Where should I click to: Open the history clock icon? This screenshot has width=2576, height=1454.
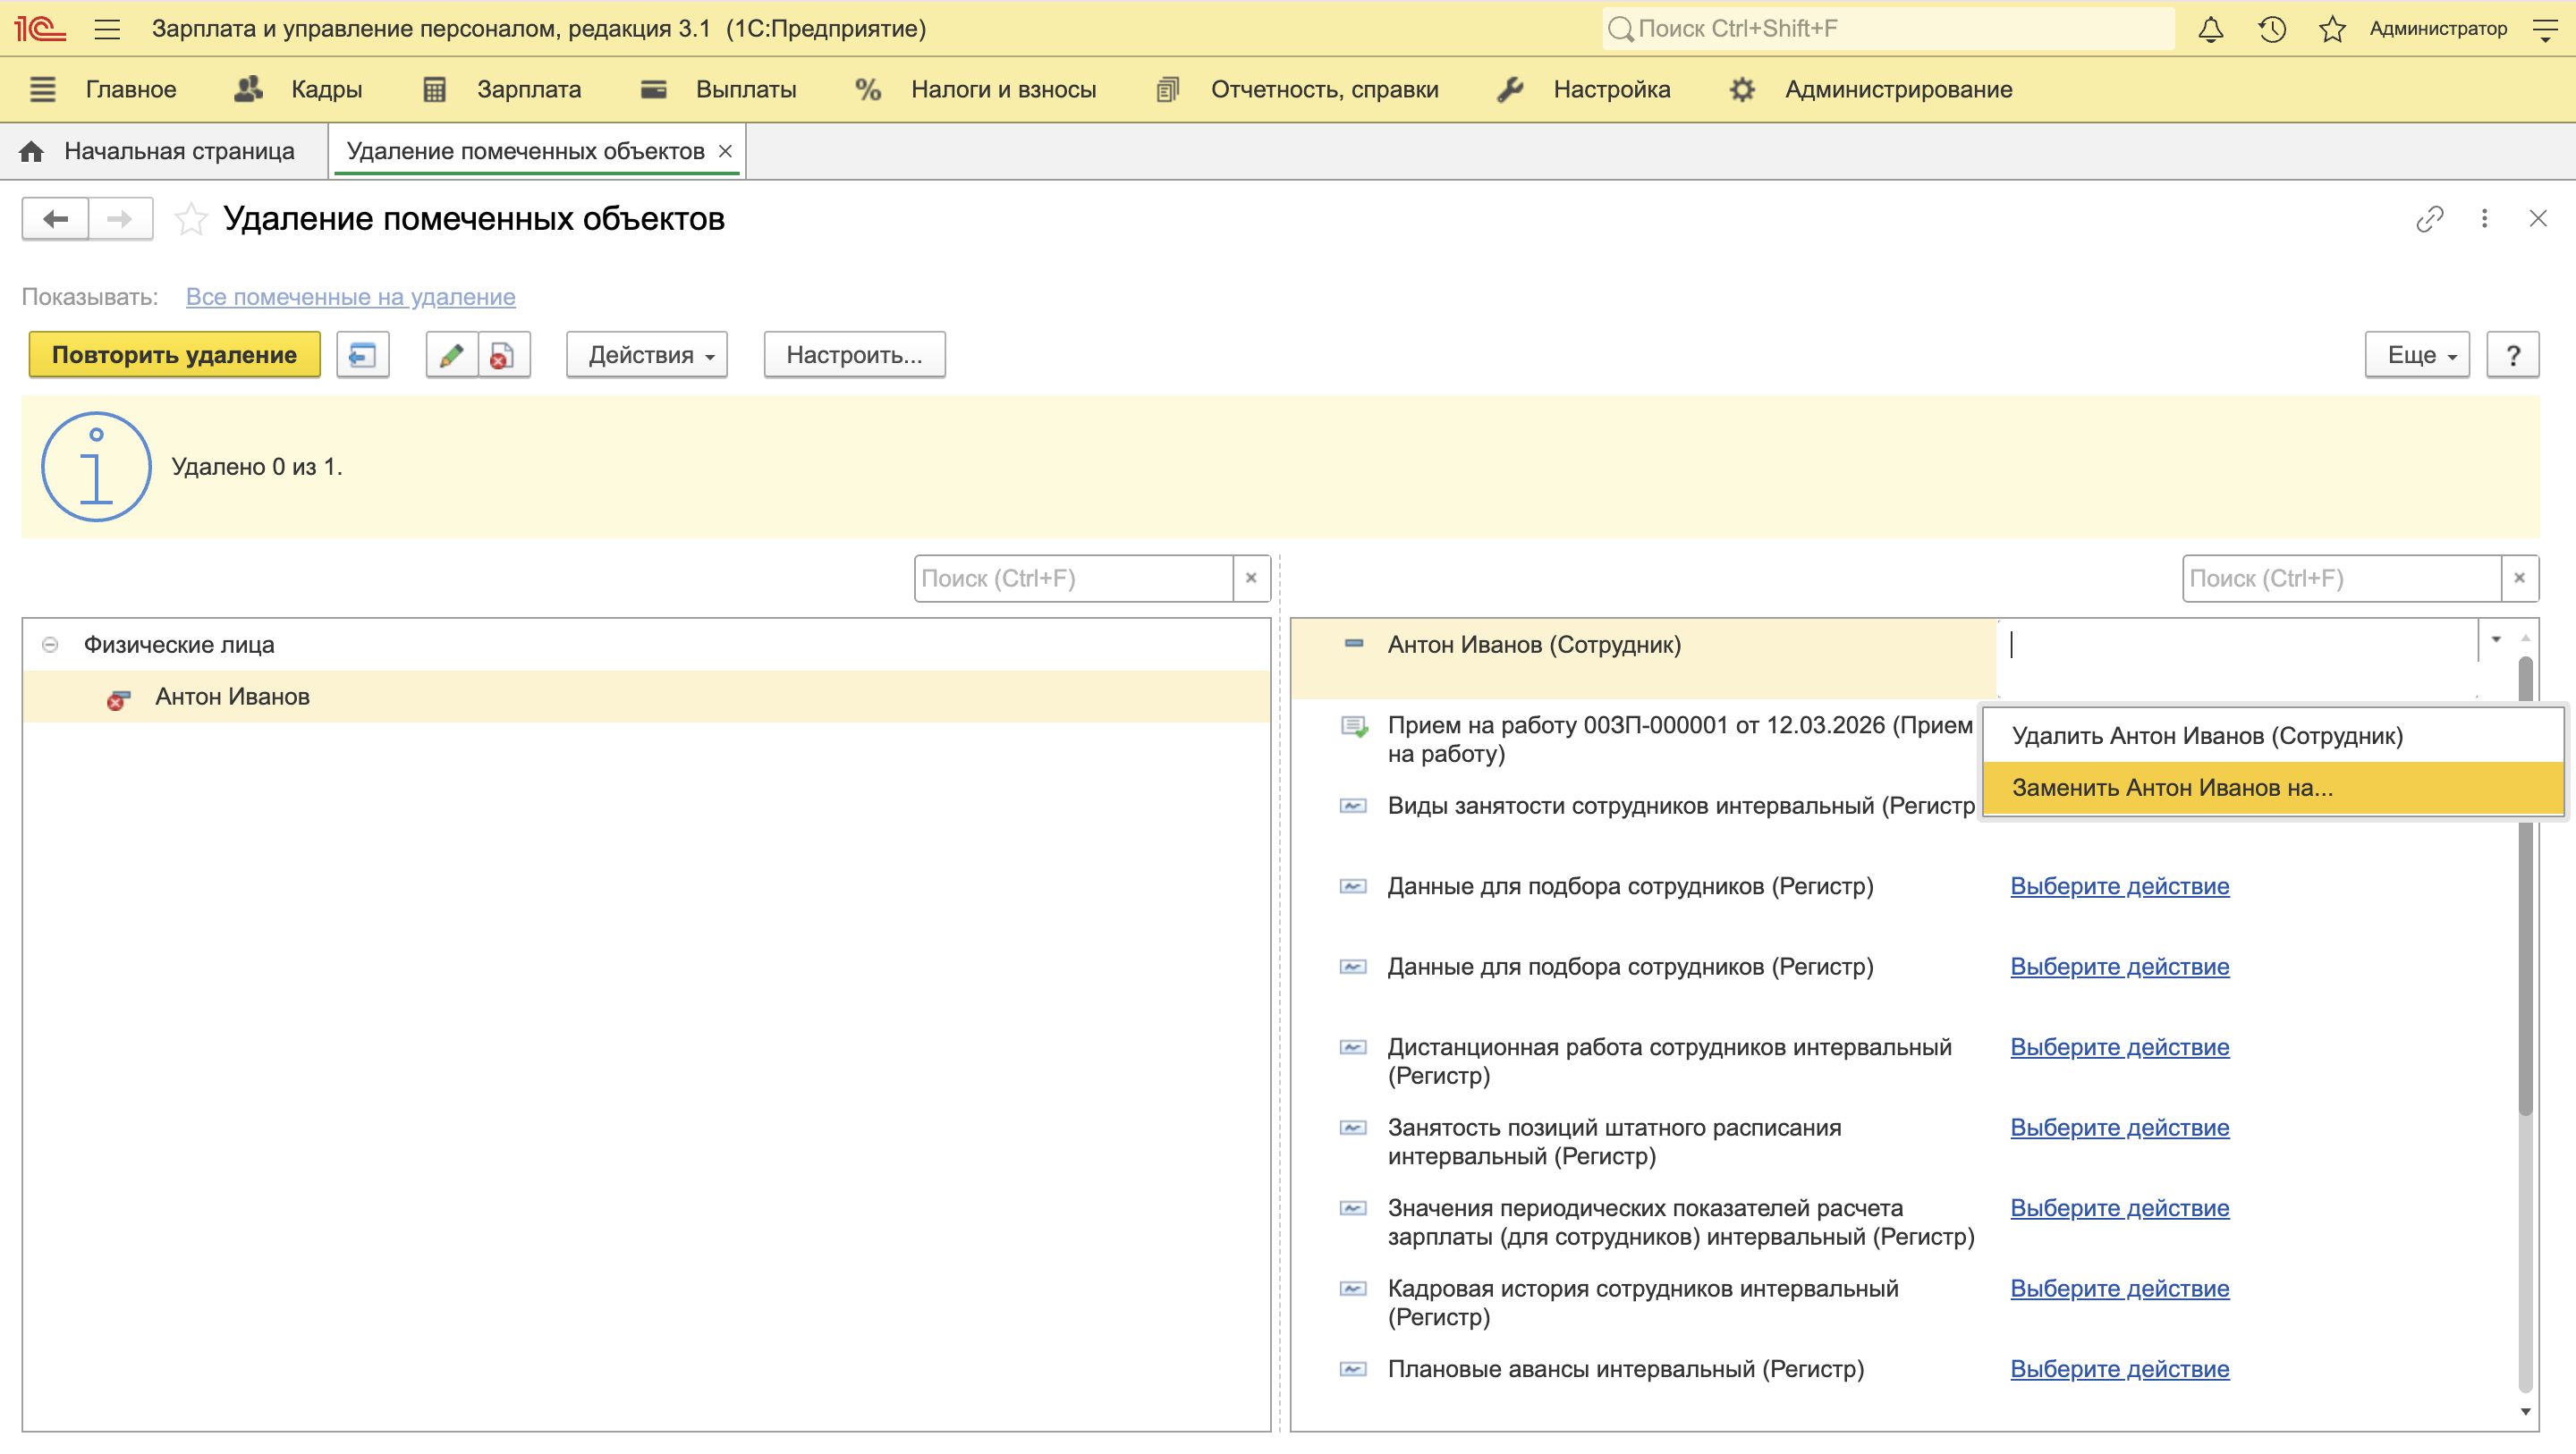pos(2271,29)
